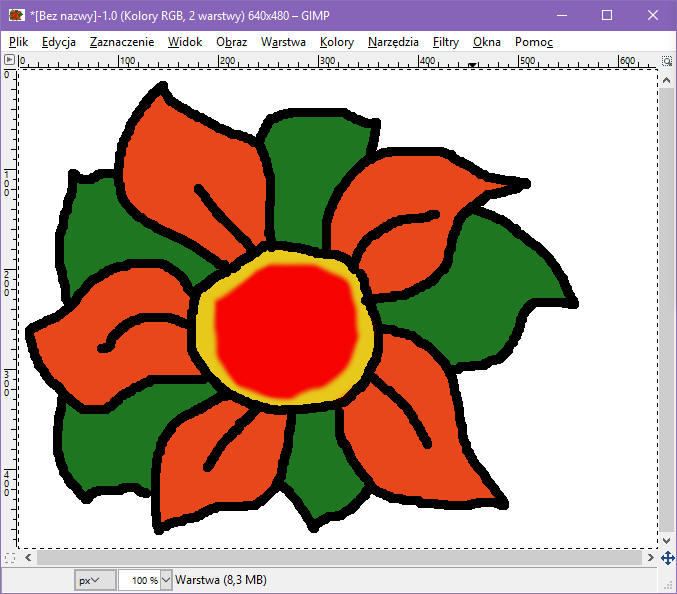Minimize the GIMP window

point(561,15)
